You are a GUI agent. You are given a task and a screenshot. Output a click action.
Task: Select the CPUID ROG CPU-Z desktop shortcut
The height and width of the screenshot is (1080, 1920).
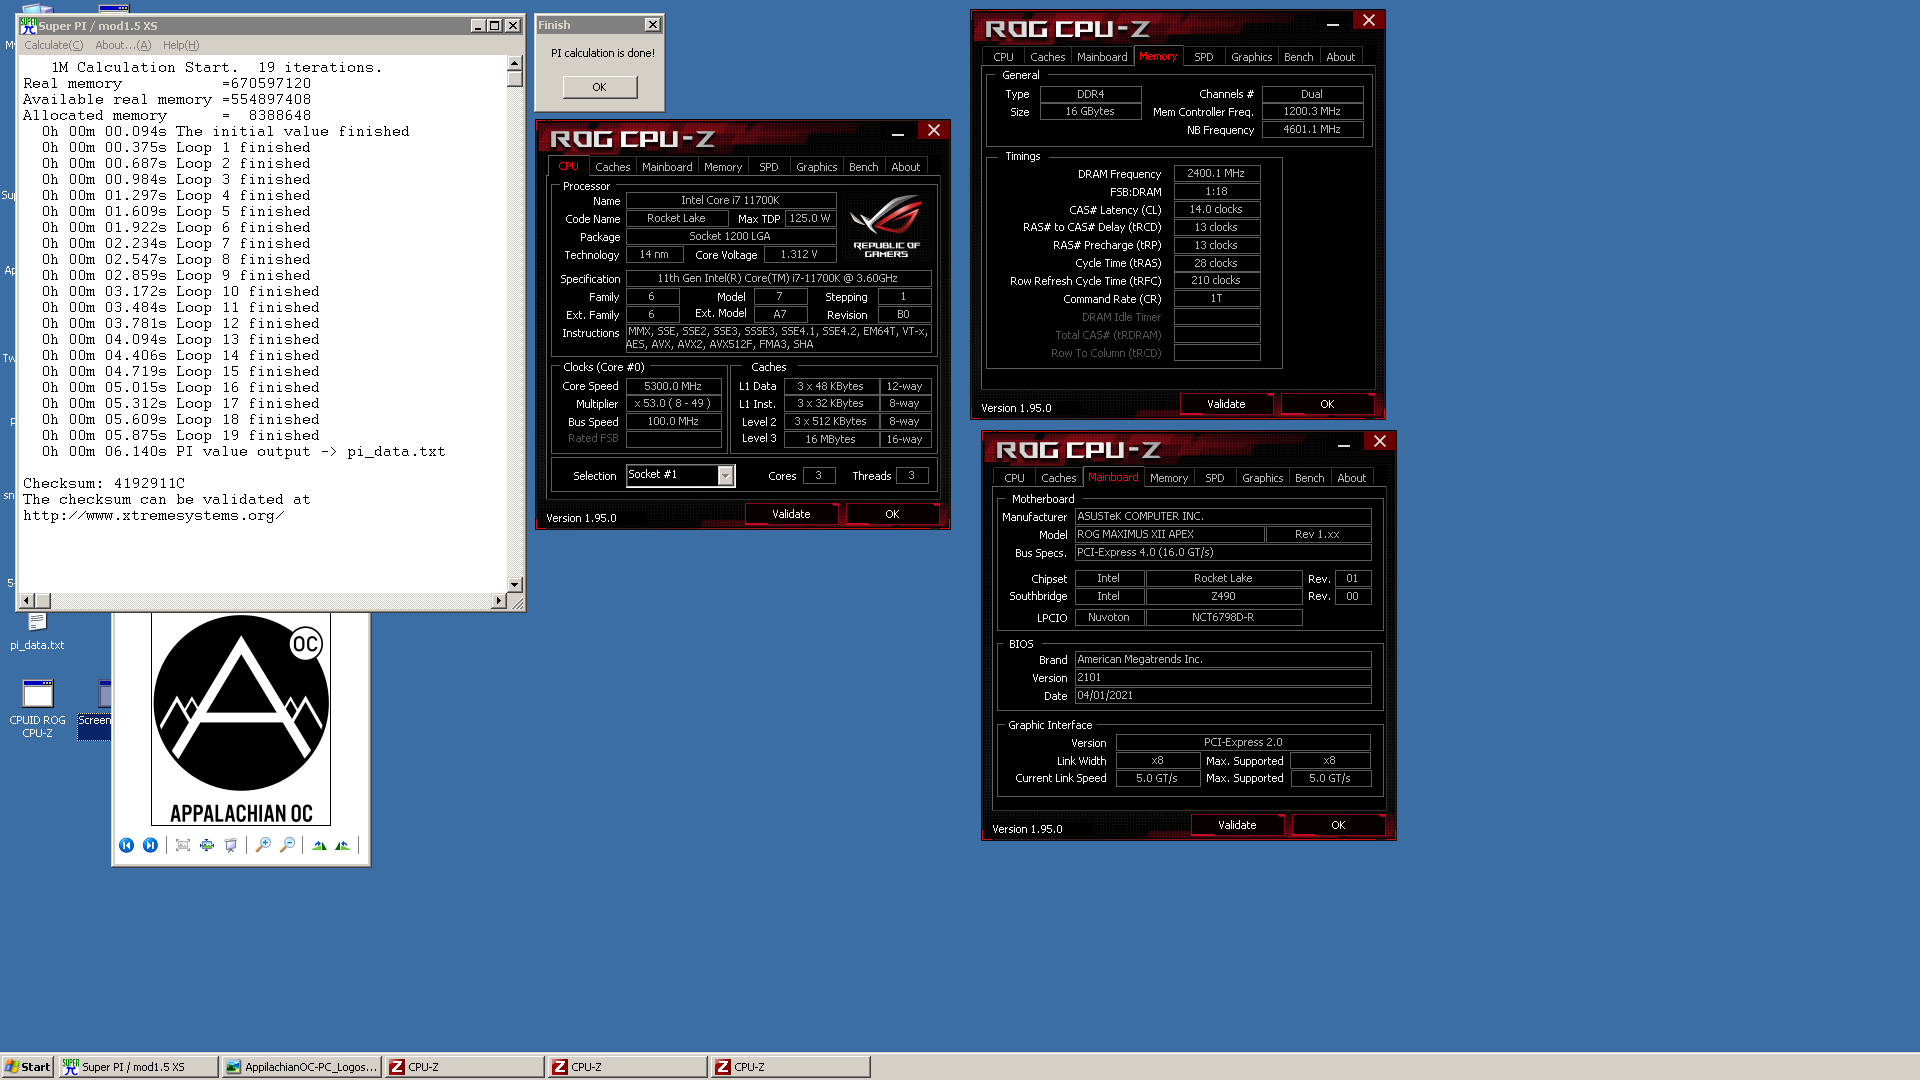(x=37, y=709)
